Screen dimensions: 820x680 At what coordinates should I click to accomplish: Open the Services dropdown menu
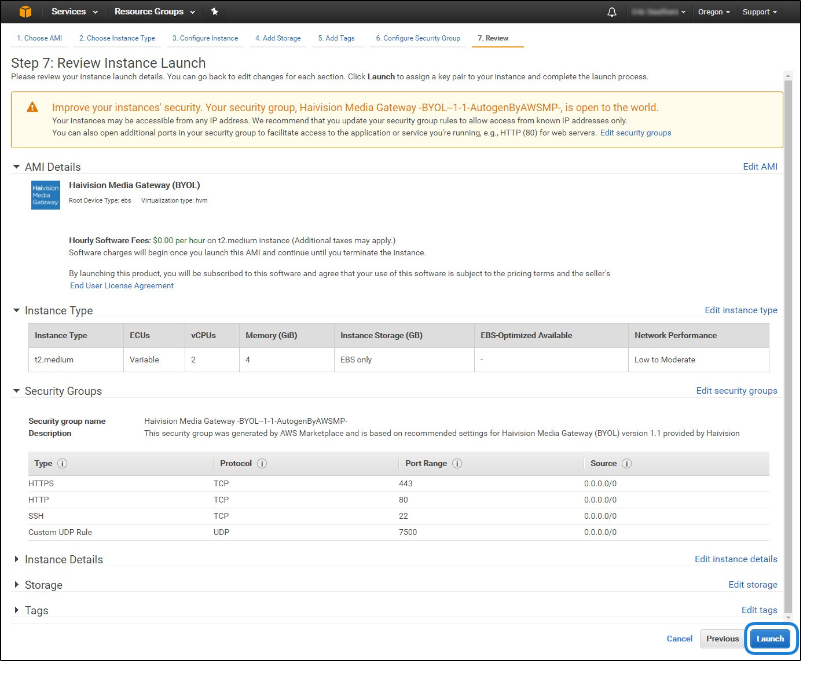point(74,12)
